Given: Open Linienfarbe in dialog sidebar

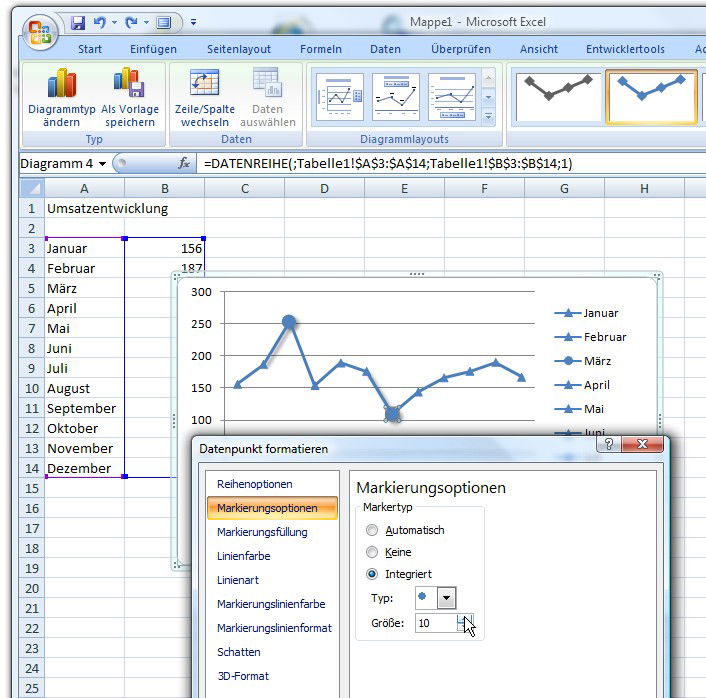Looking at the screenshot, I should click(272, 556).
